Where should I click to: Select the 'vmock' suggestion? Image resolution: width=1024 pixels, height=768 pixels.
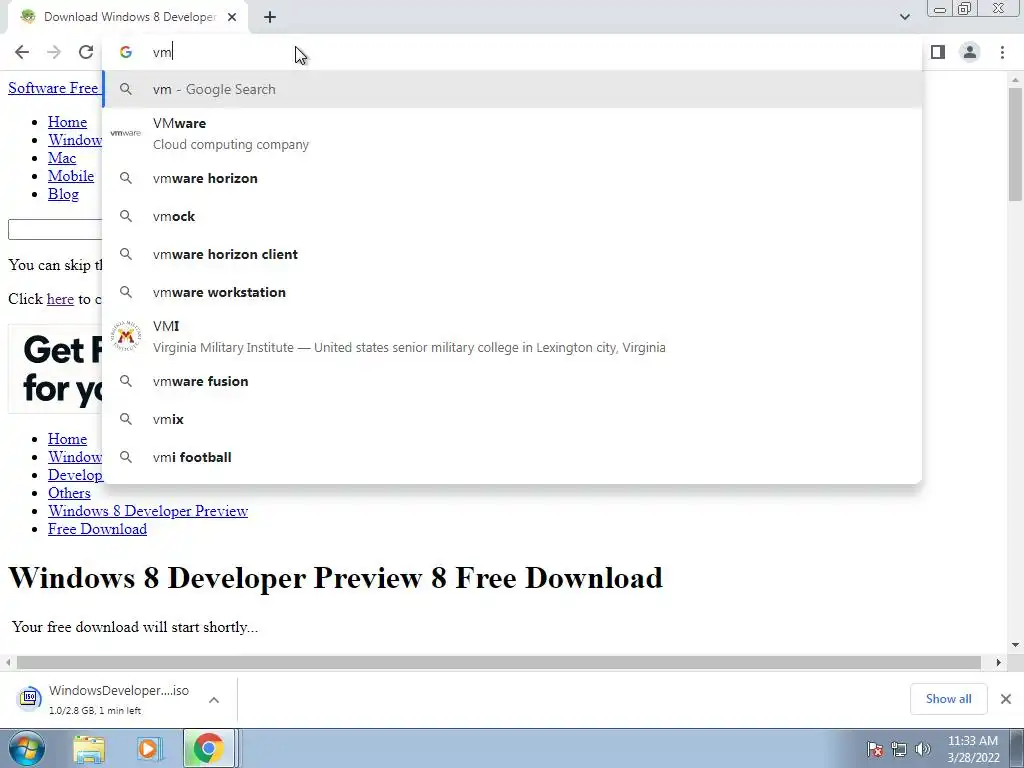513,216
